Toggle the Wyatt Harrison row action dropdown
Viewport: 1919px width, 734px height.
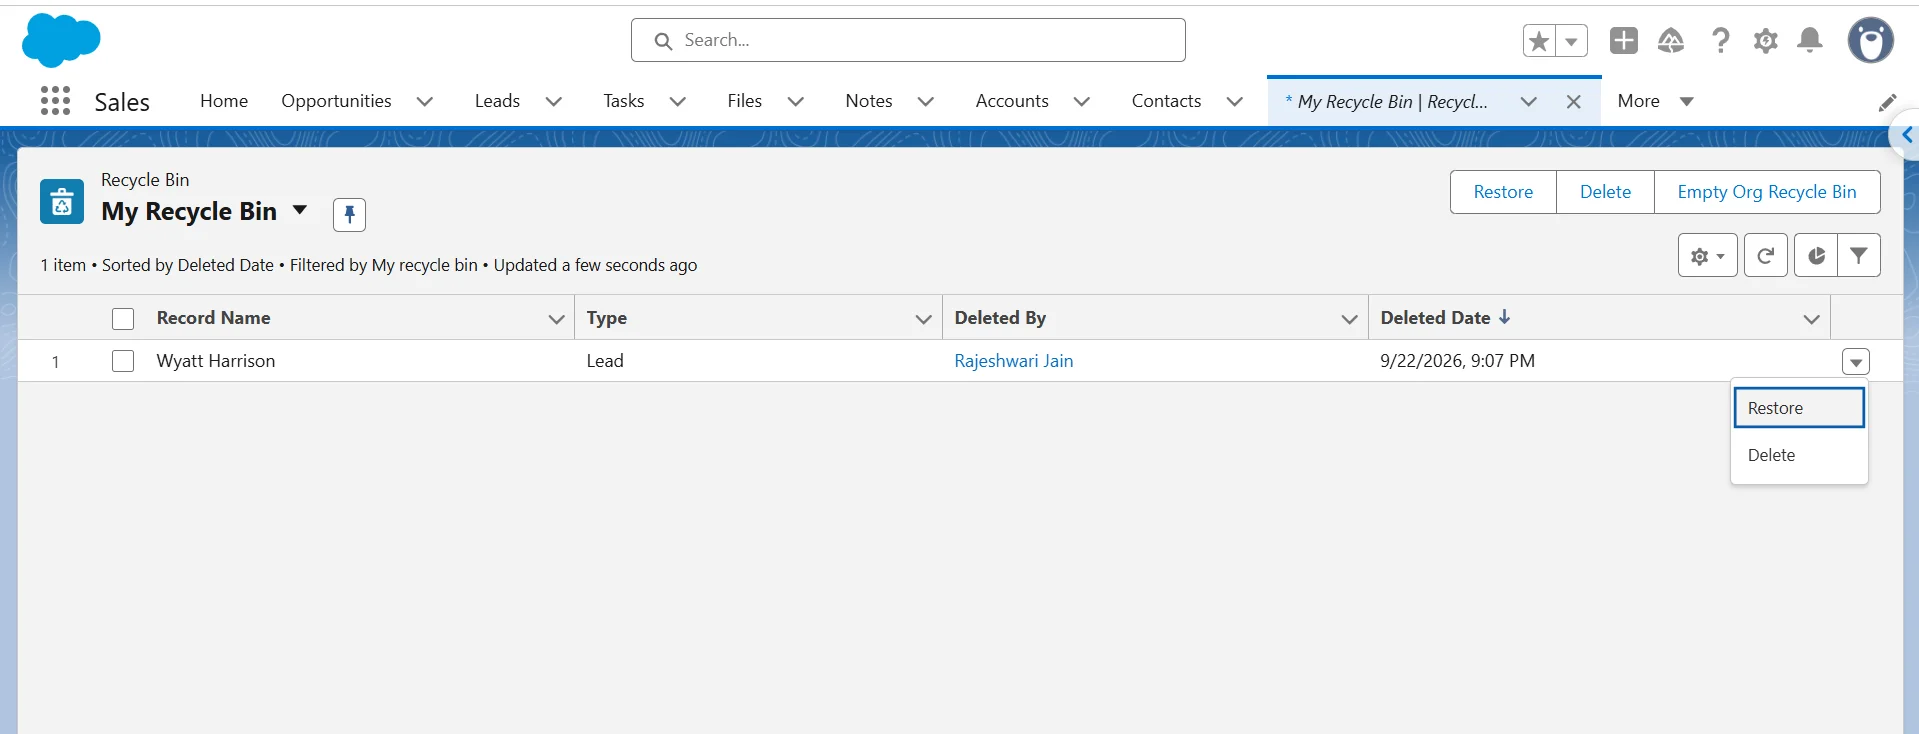(x=1856, y=362)
